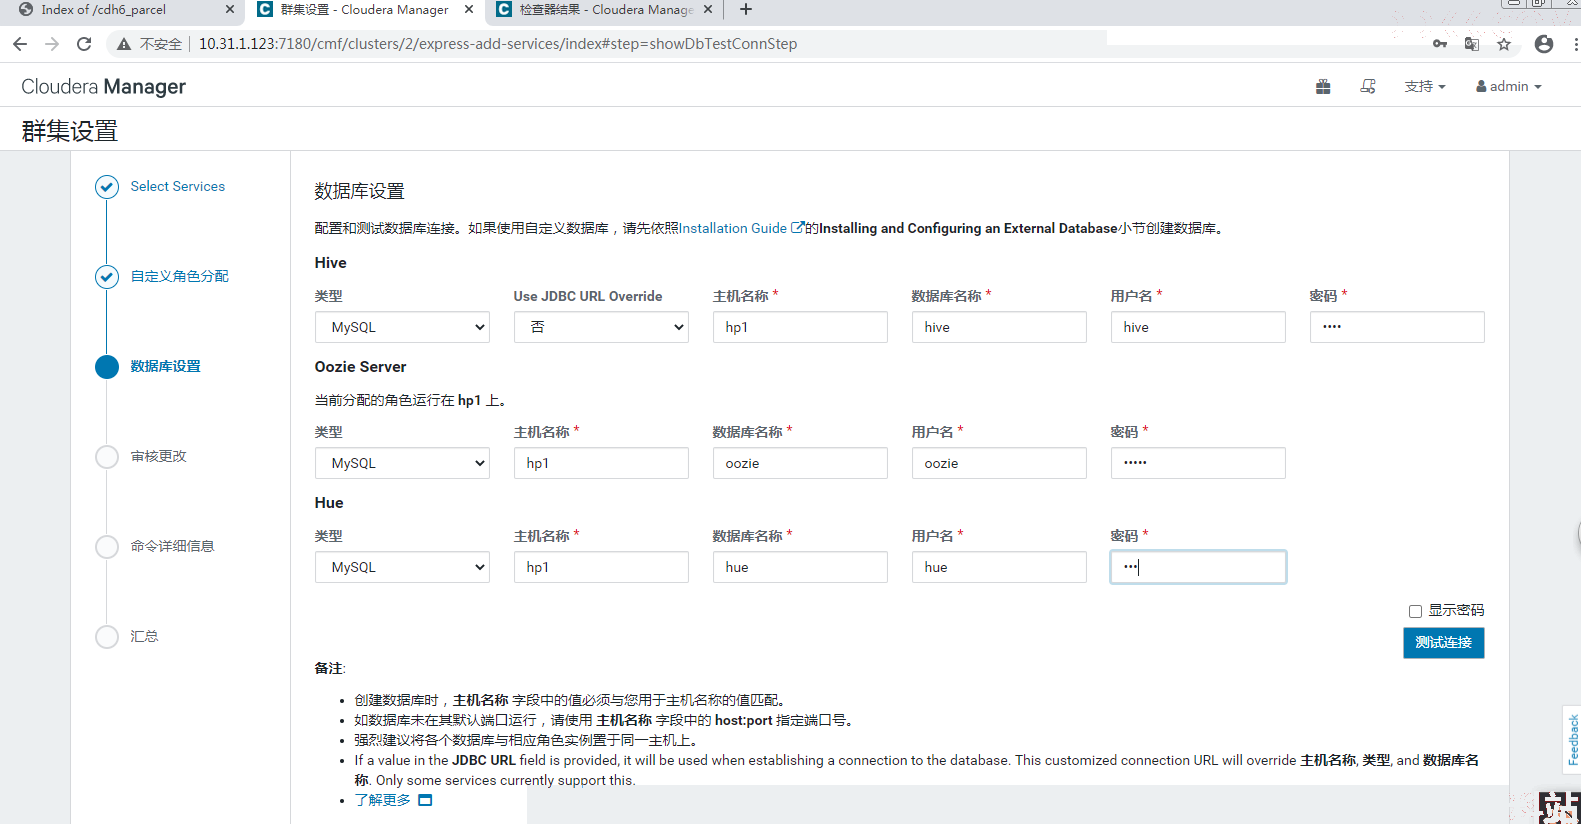1581x824 pixels.
Task: Open translate page icon
Action: pos(1472,44)
